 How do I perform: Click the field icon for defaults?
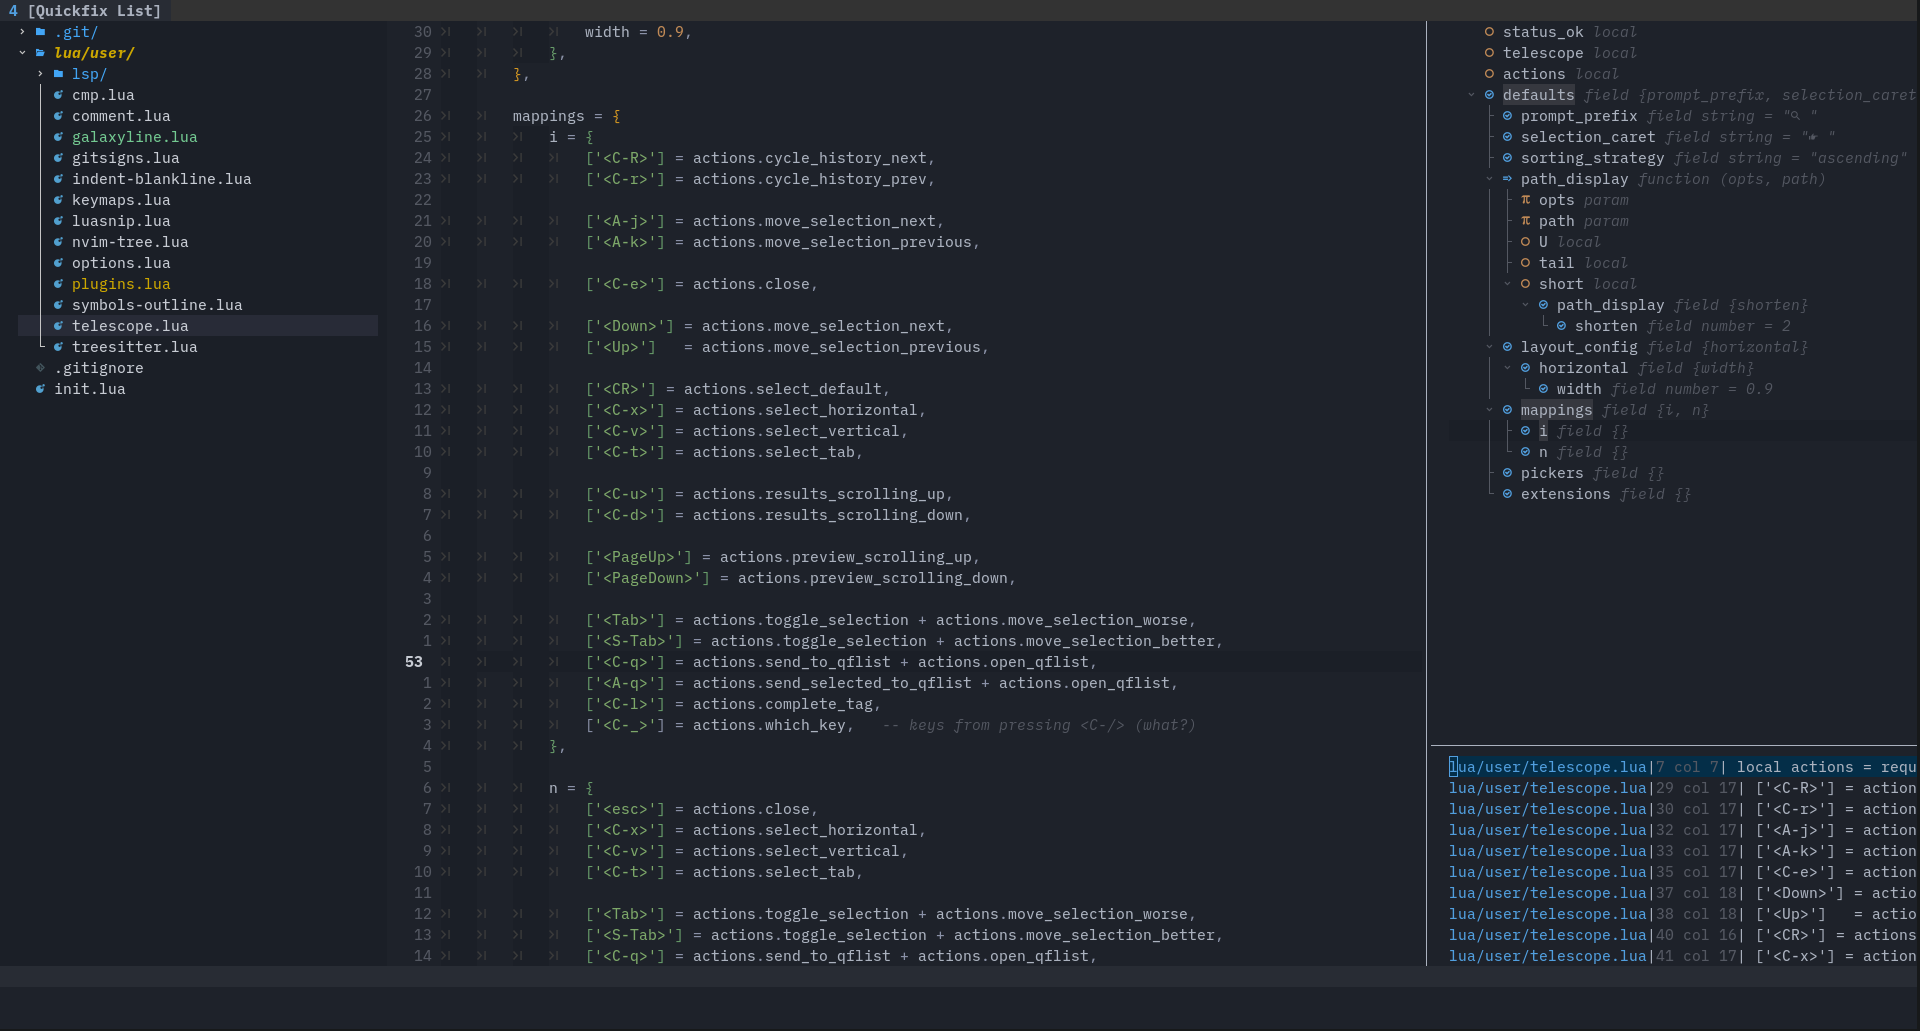[x=1489, y=95]
